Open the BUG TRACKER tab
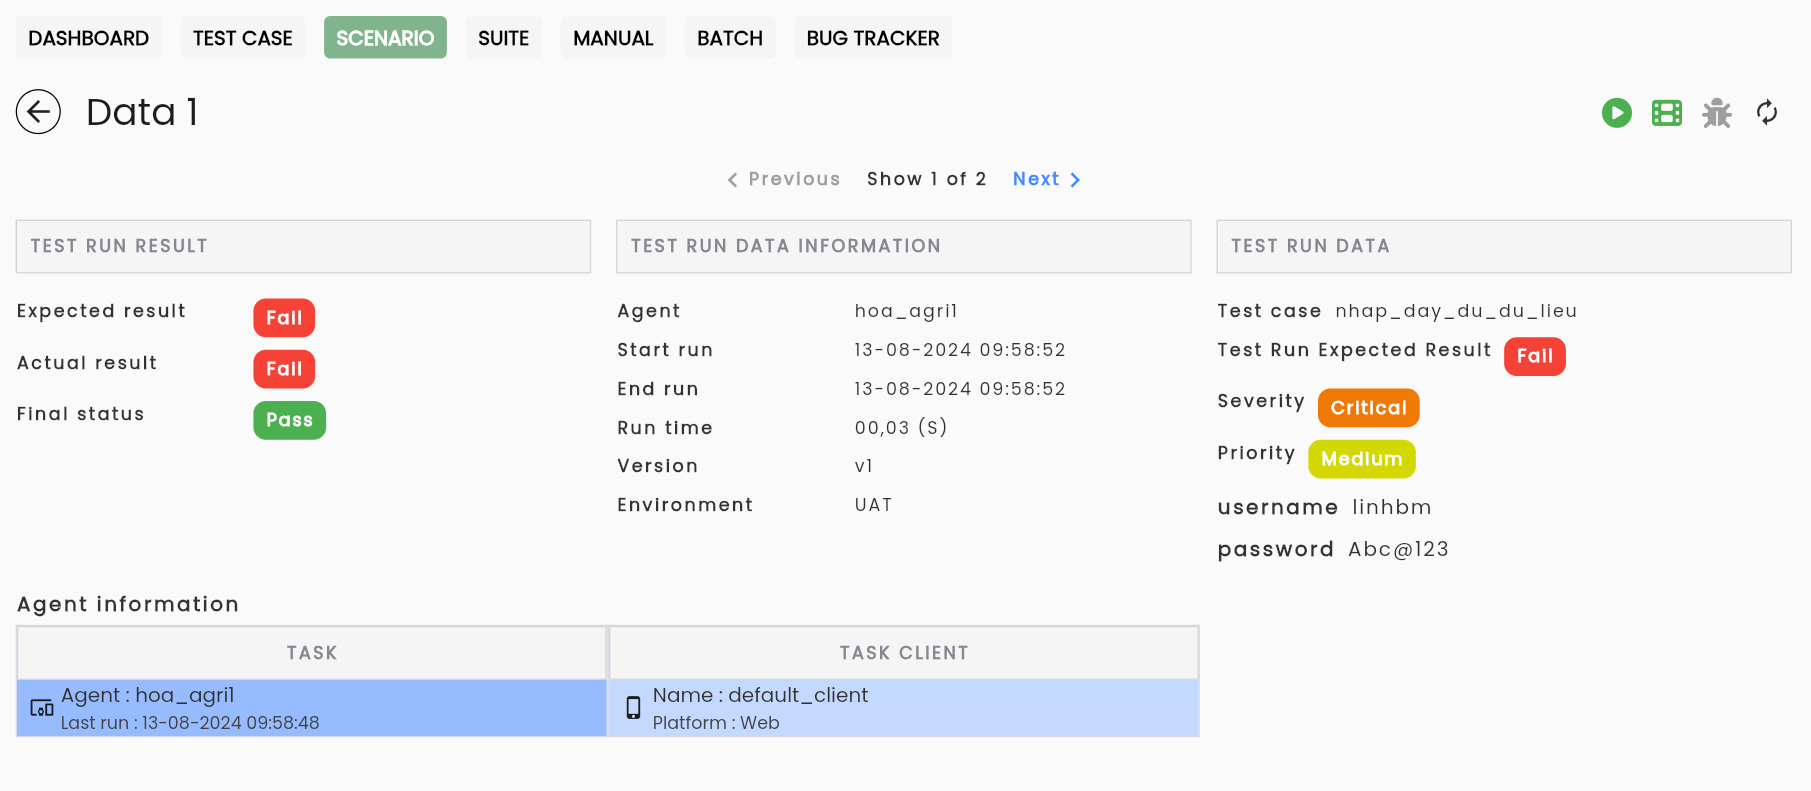This screenshot has width=1811, height=791. [x=872, y=38]
